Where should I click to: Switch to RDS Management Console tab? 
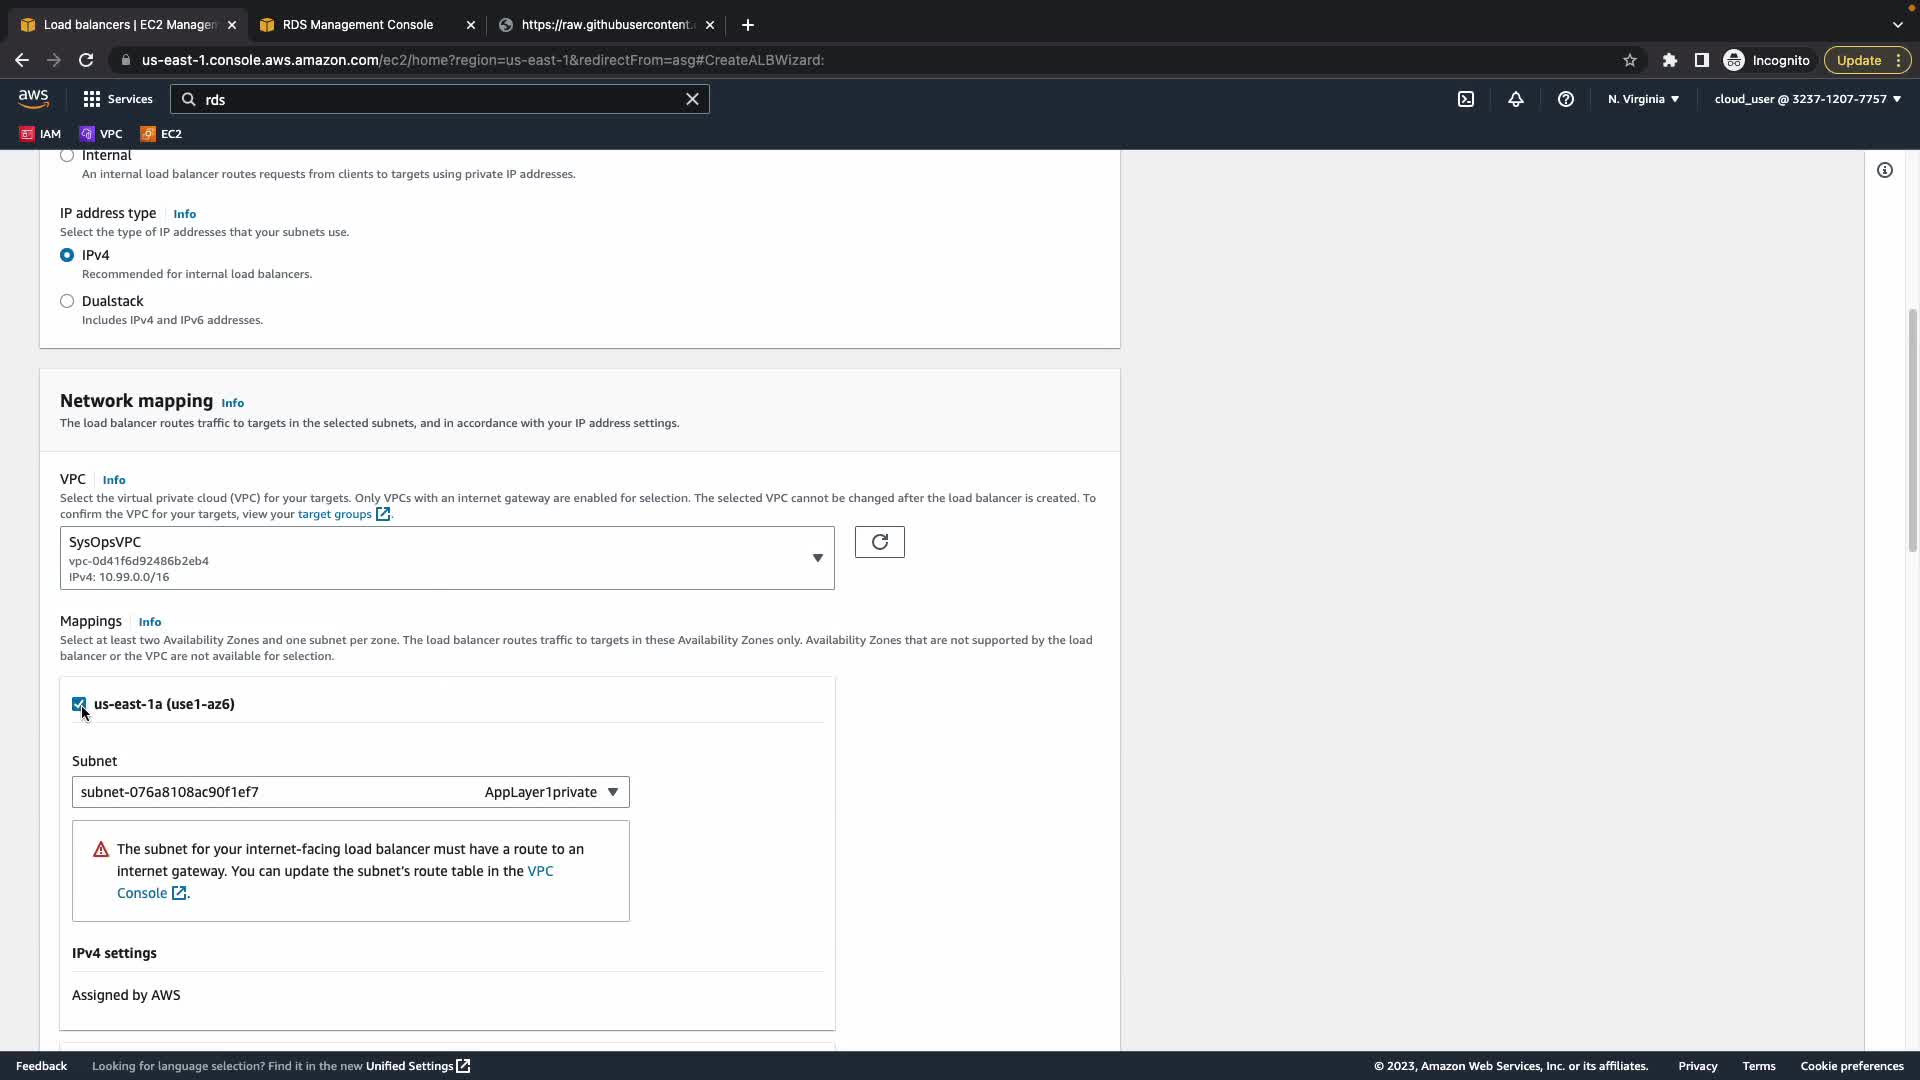[358, 25]
